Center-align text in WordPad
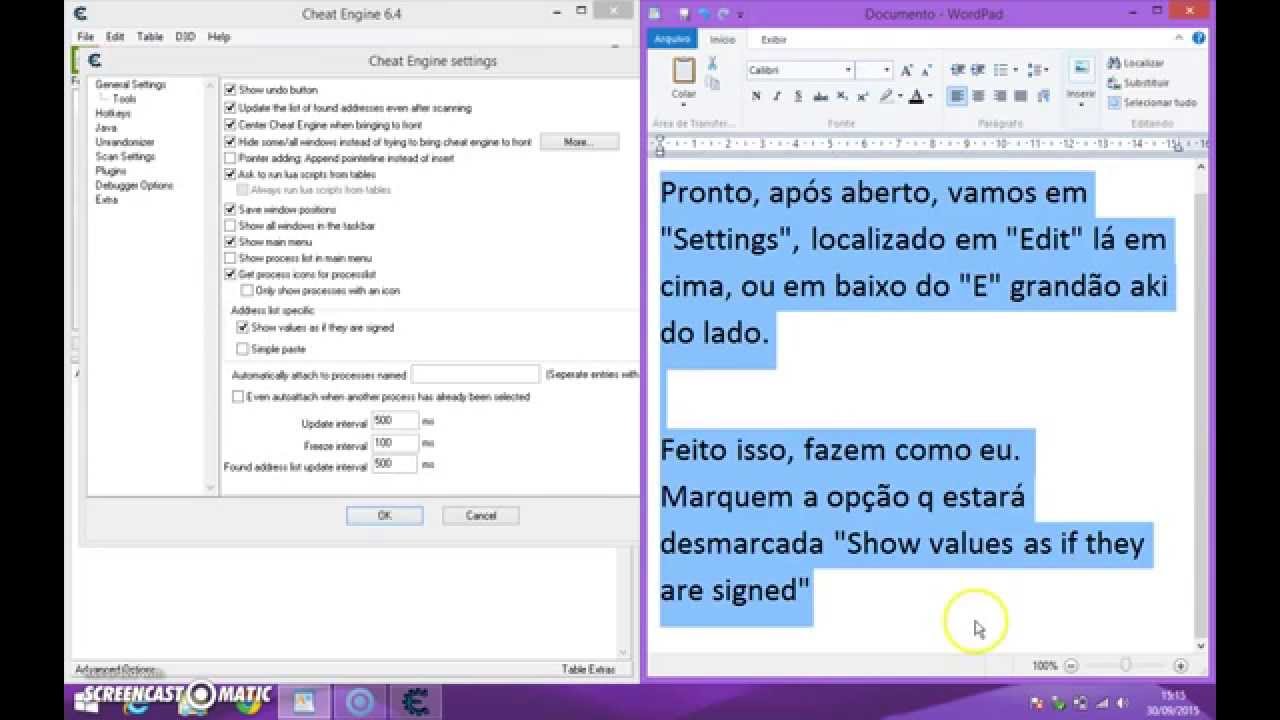1280x720 pixels. tap(979, 96)
